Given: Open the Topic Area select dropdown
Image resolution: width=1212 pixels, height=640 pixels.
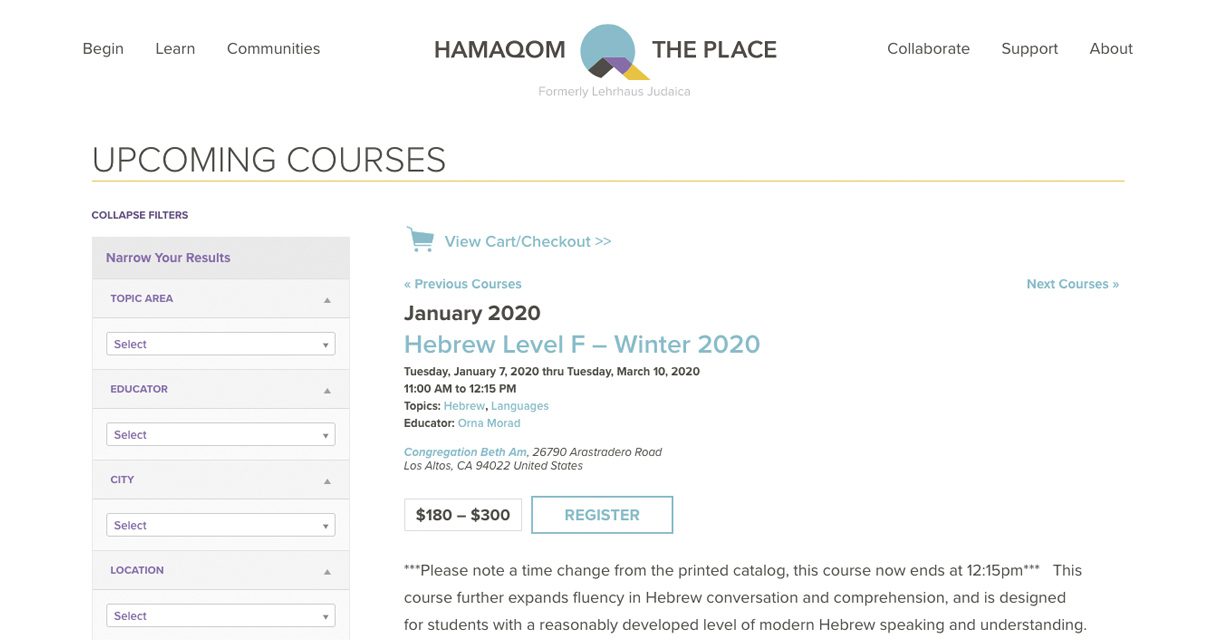Looking at the screenshot, I should pos(220,344).
